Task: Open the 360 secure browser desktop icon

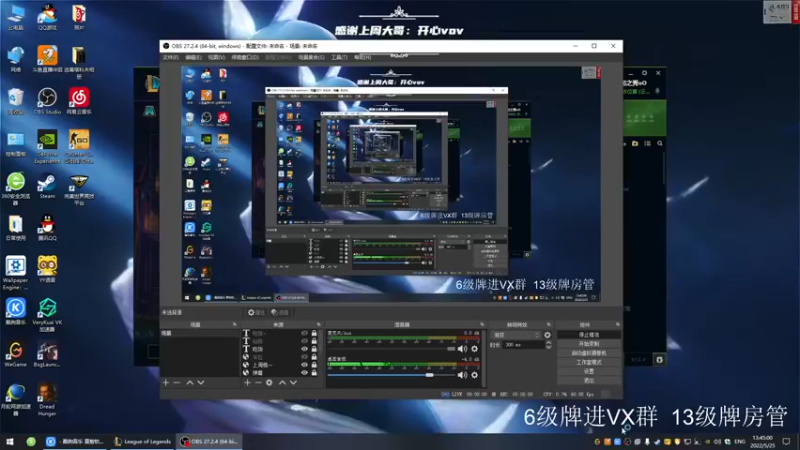Action: point(15,189)
